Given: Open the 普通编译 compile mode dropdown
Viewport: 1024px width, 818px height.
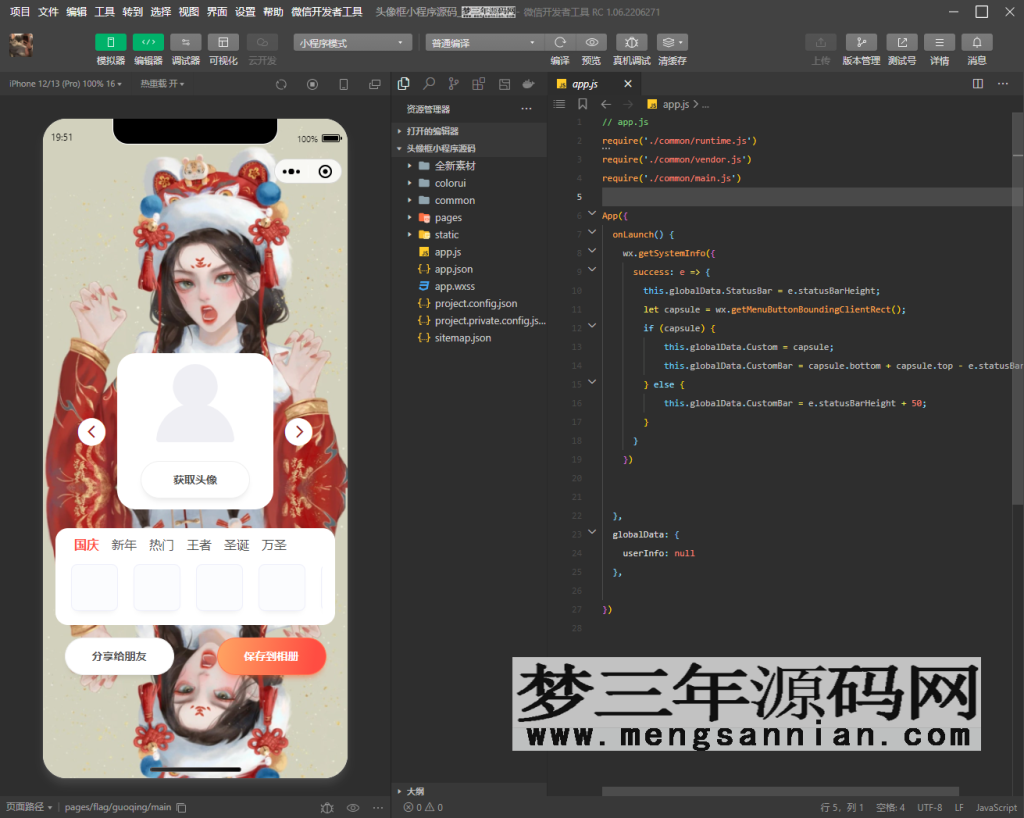Looking at the screenshot, I should [484, 41].
